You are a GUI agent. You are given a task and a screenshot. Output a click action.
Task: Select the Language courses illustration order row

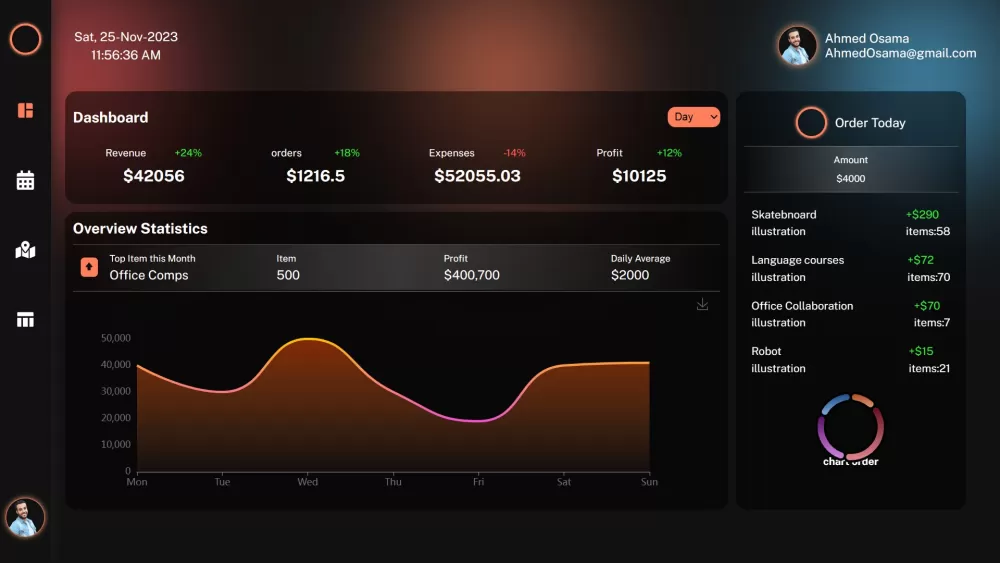click(850, 268)
